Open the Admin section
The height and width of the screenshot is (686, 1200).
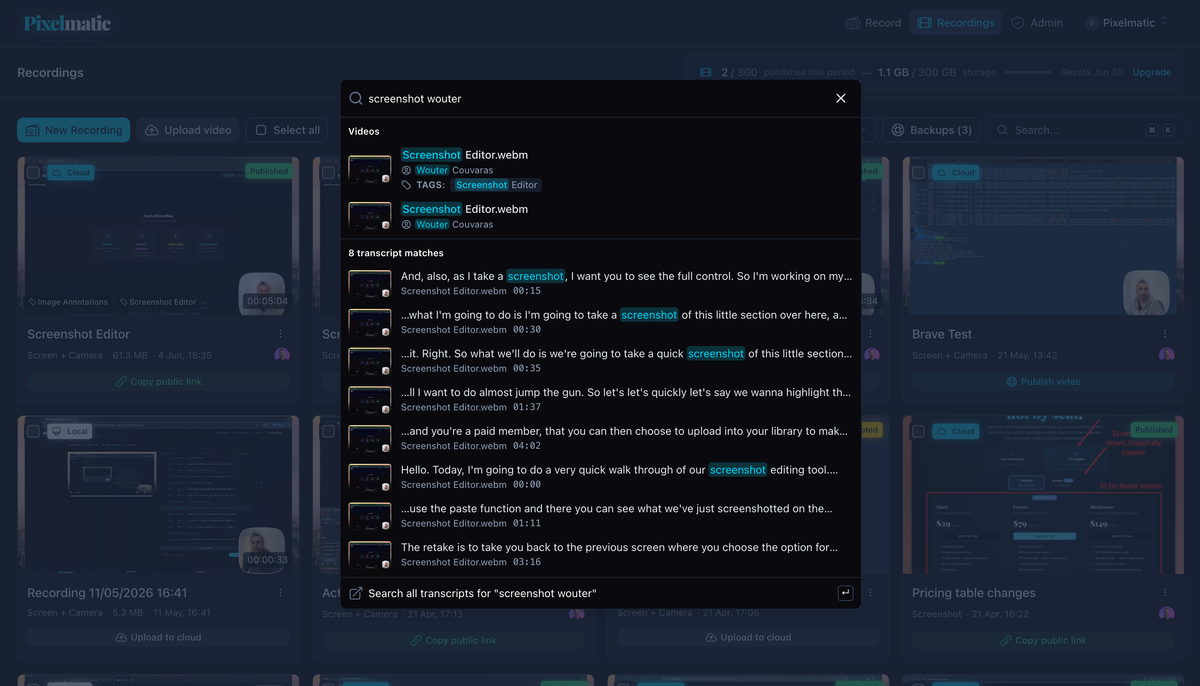[x=1037, y=23]
